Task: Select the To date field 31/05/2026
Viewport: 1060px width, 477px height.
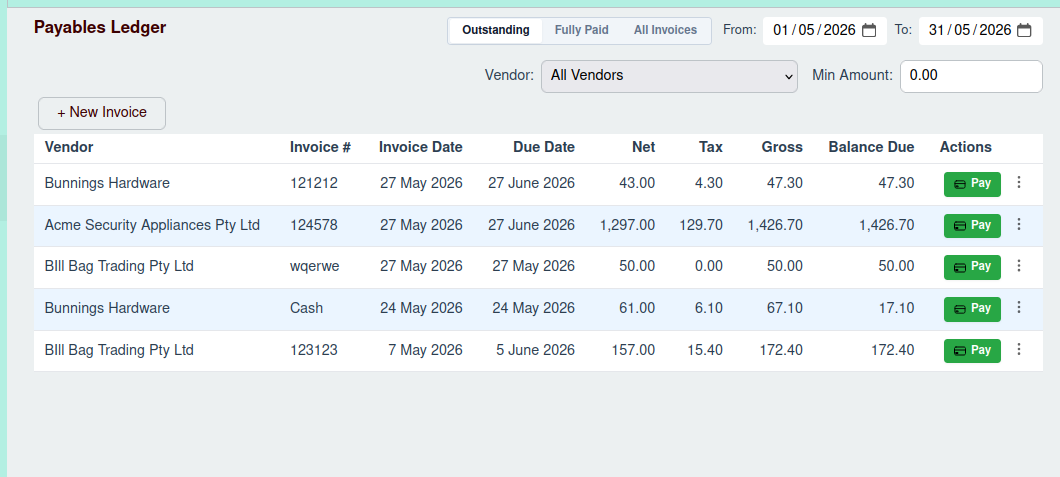Action: pos(980,30)
